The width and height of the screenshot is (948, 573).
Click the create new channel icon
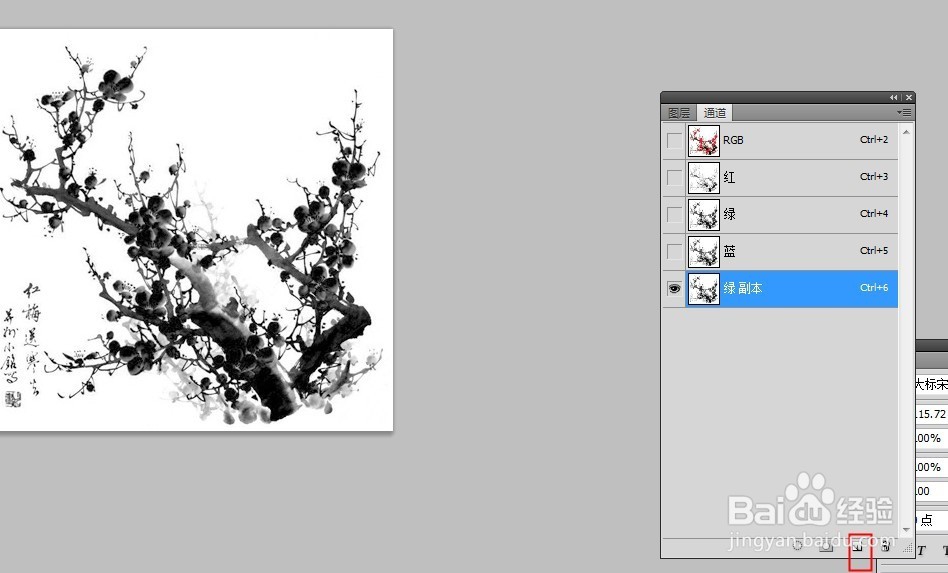coord(857,547)
